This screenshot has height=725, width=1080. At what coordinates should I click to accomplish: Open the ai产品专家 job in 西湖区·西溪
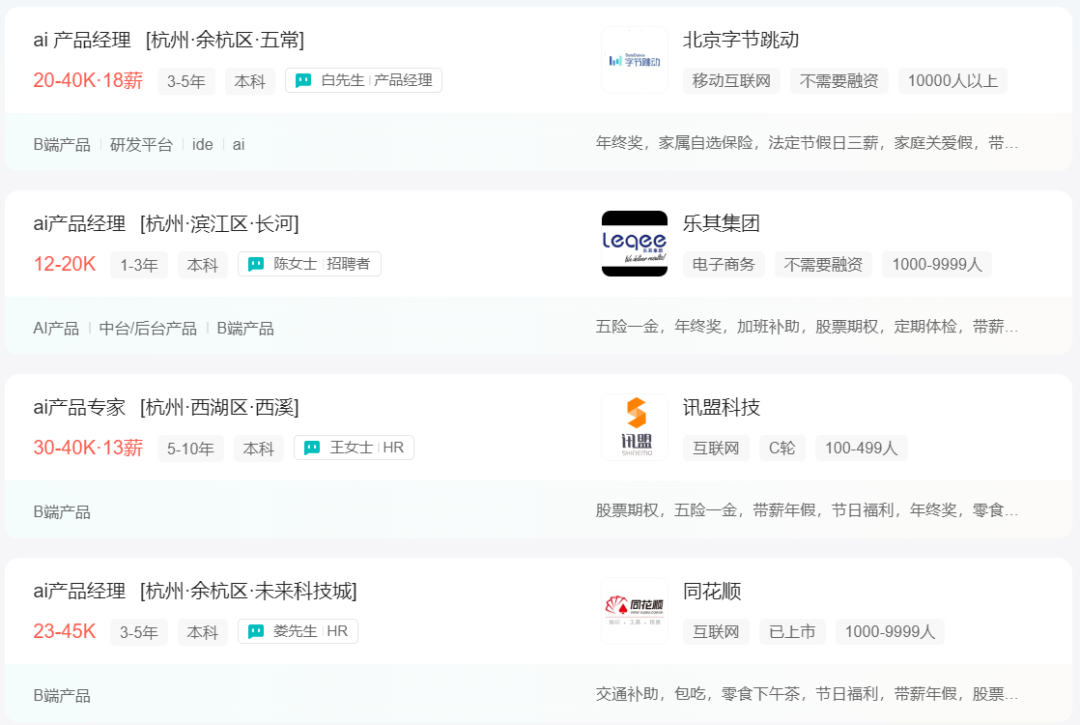[x=166, y=408]
